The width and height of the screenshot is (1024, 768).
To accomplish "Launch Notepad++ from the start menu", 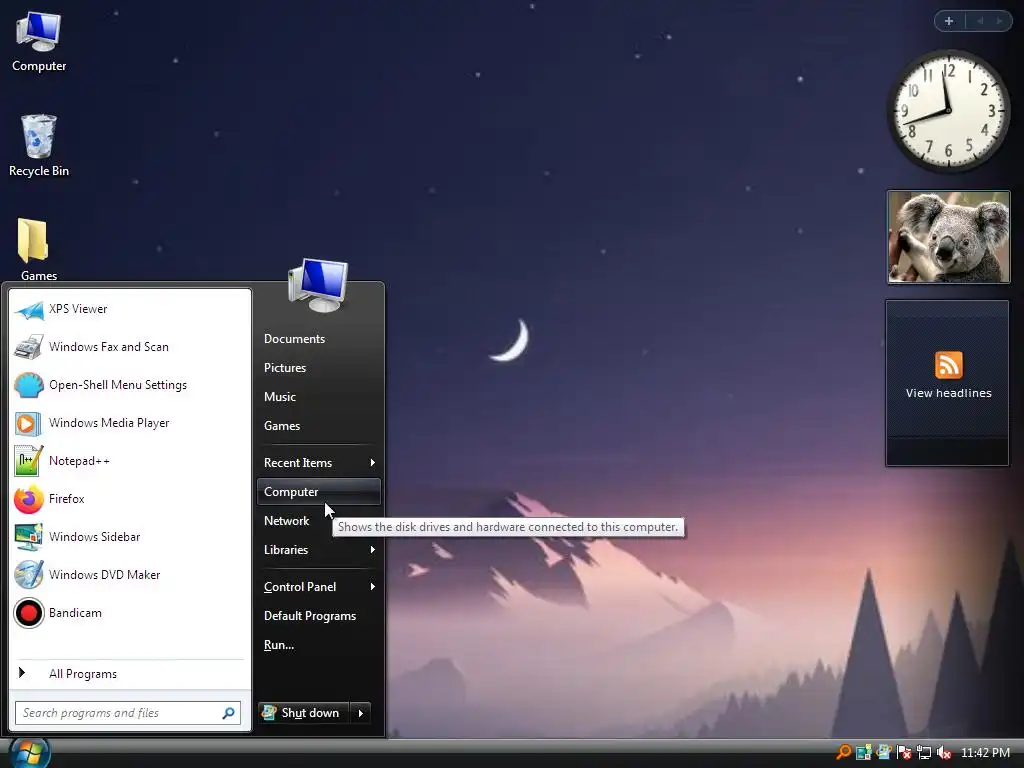I will 130,460.
